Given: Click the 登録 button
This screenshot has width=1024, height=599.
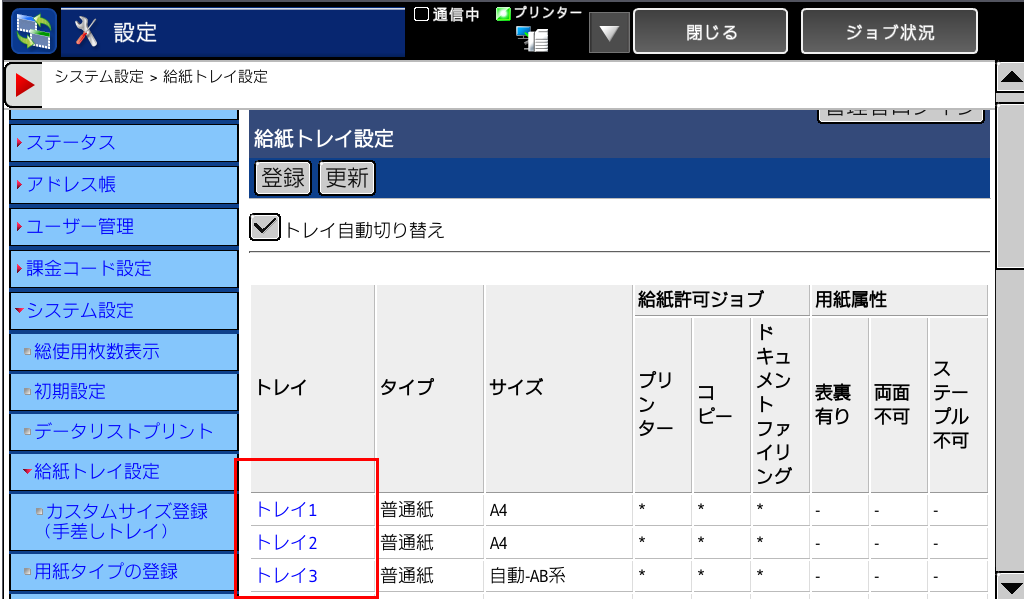Looking at the screenshot, I should pos(283,178).
